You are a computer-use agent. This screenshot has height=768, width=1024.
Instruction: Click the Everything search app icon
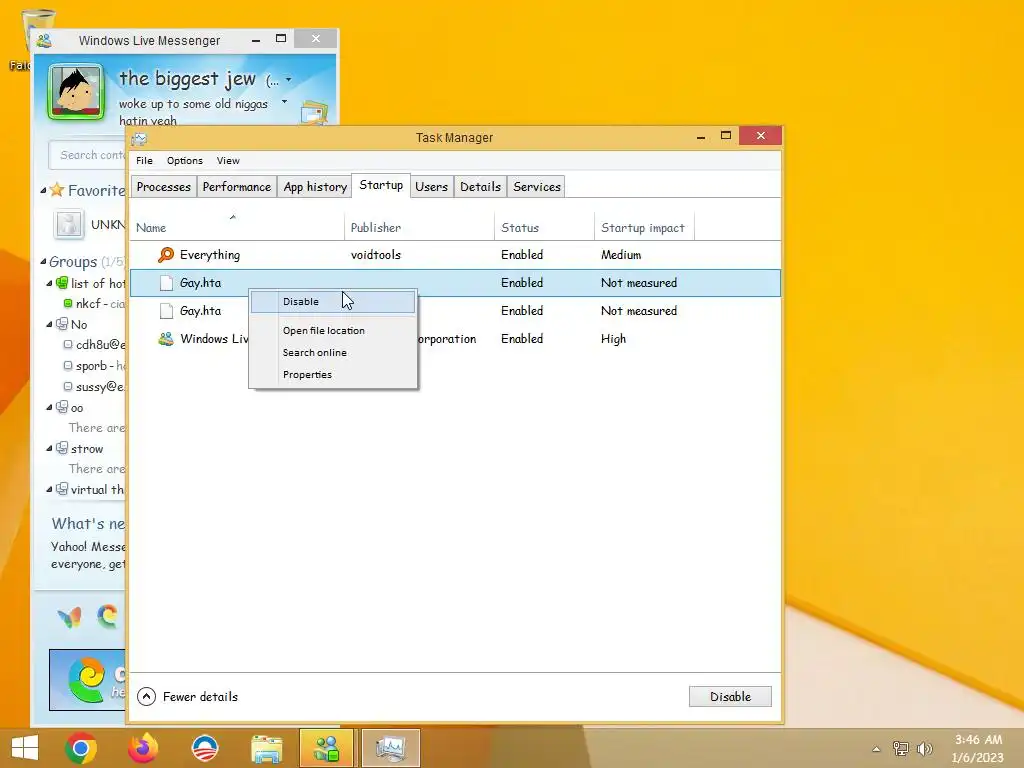click(x=166, y=255)
